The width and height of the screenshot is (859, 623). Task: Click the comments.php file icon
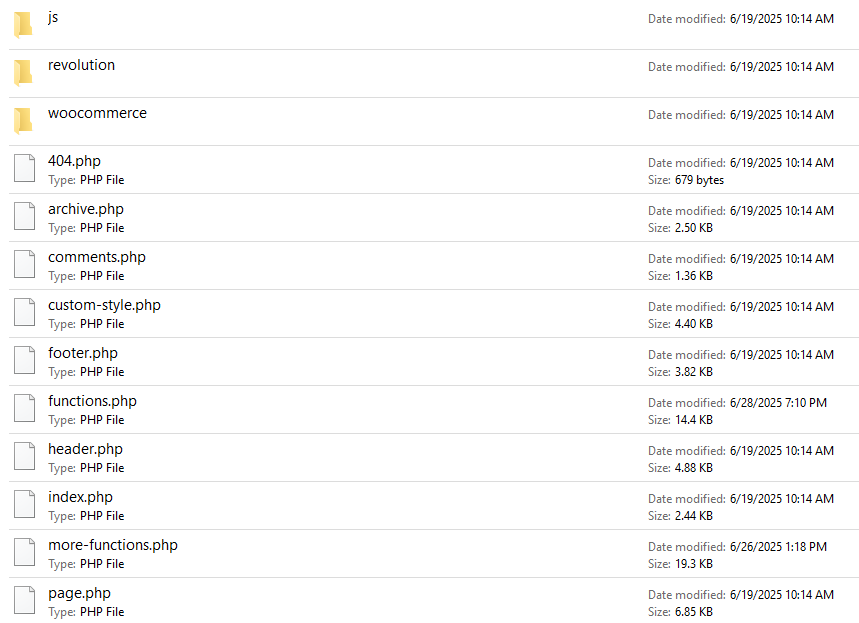tap(24, 265)
